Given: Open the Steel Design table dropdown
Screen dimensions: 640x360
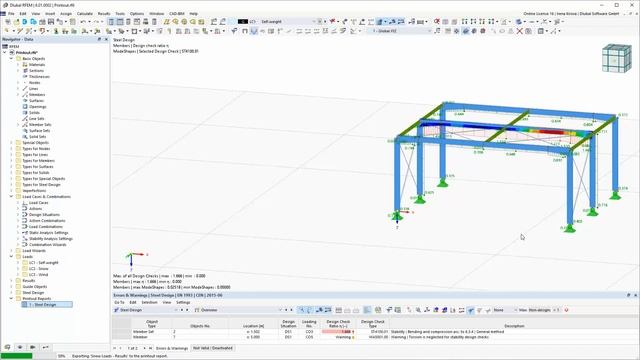Looking at the screenshot, I should (176, 310).
